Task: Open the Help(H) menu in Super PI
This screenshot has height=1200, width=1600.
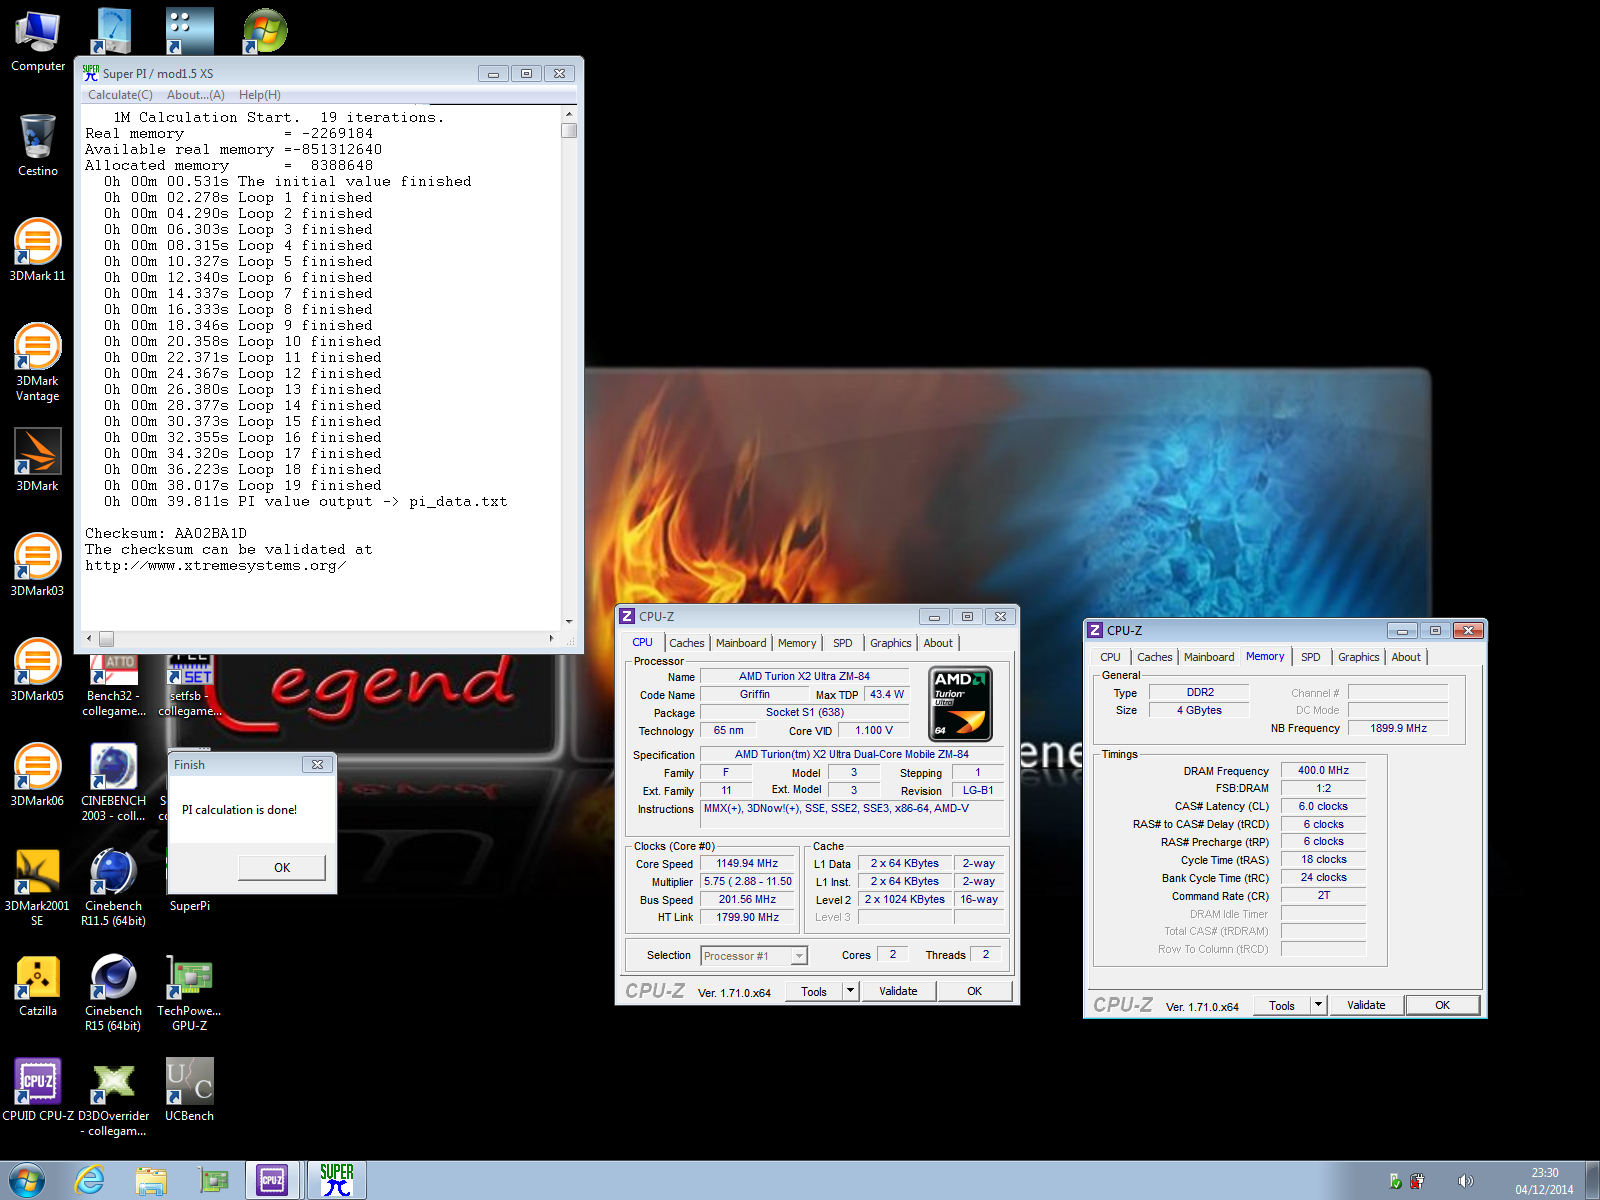Action: click(x=260, y=95)
